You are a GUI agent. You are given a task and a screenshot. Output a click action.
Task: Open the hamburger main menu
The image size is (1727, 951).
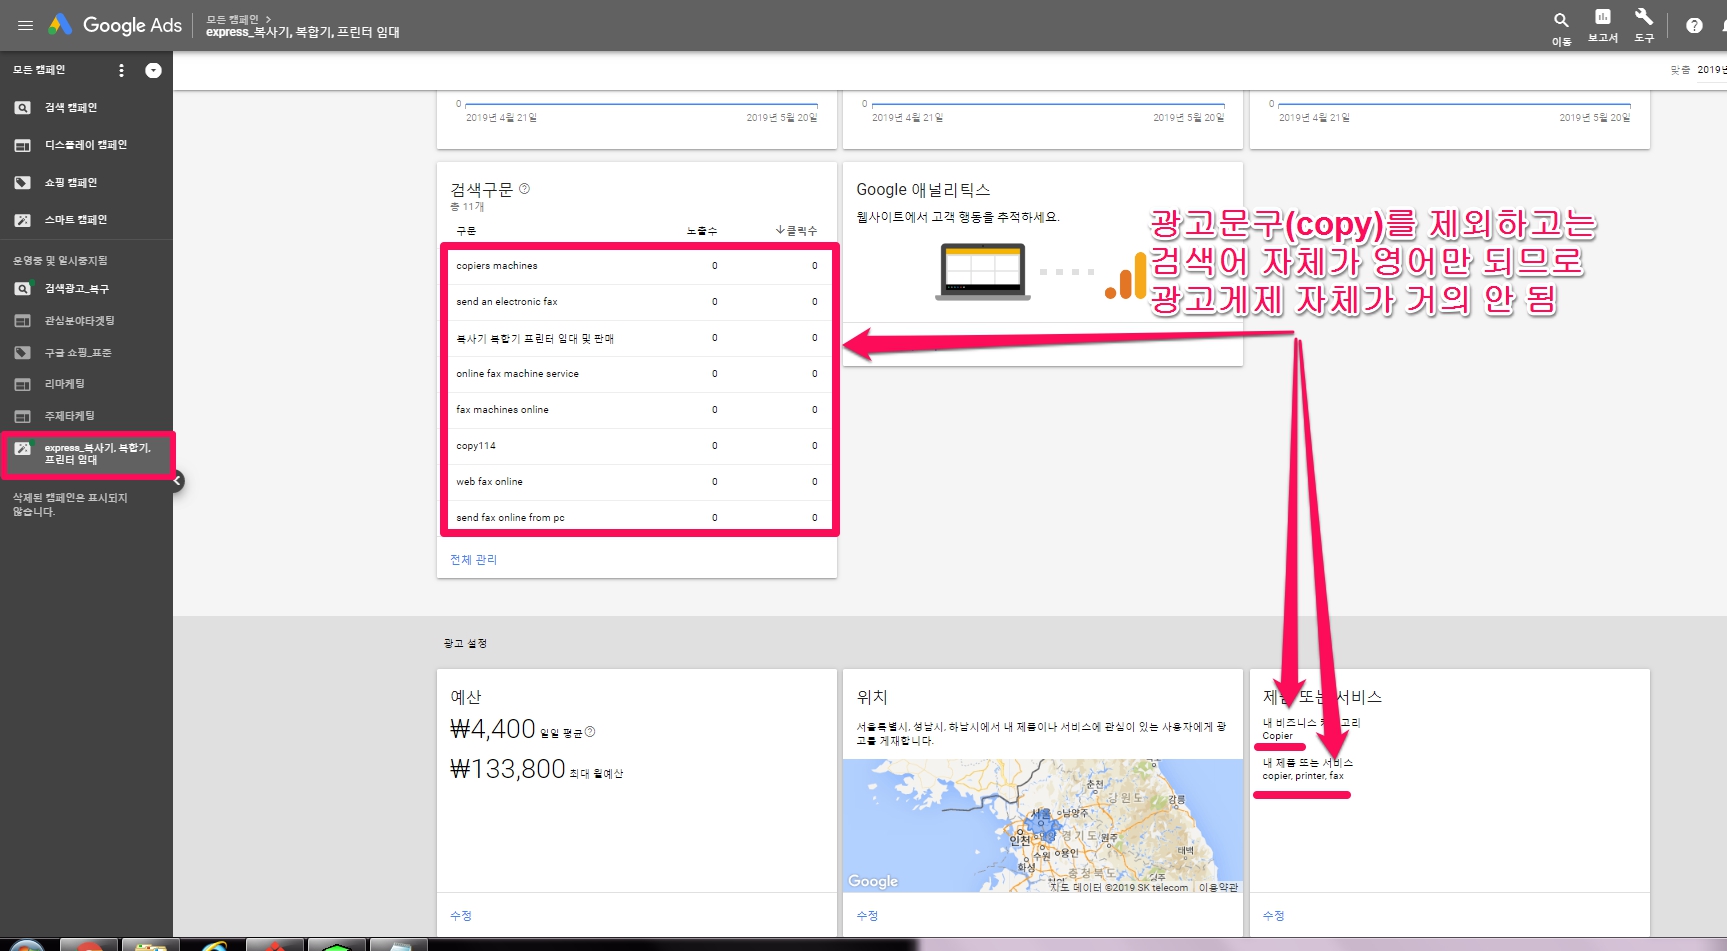pyautogui.click(x=25, y=25)
